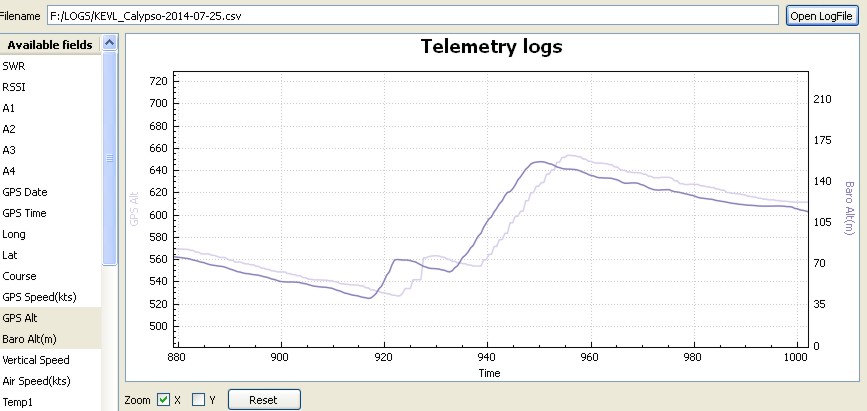Click the Filename path input field

[x=412, y=16]
